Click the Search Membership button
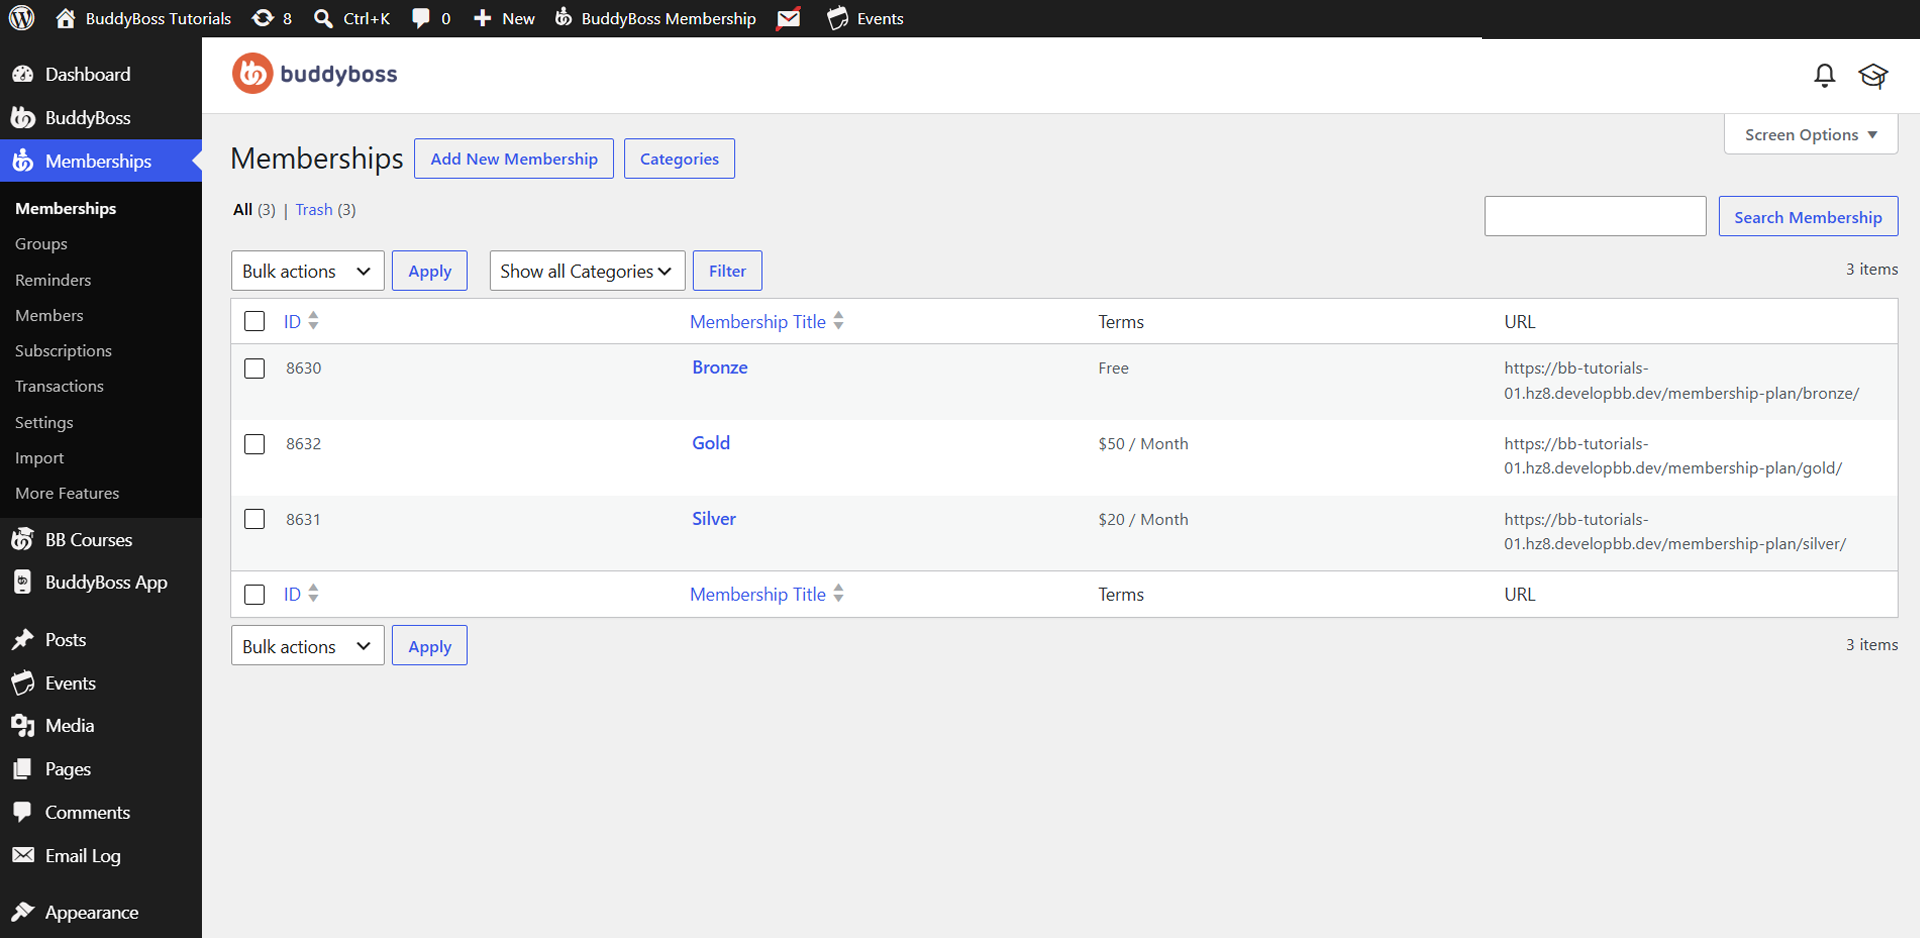Image resolution: width=1920 pixels, height=938 pixels. (1808, 217)
